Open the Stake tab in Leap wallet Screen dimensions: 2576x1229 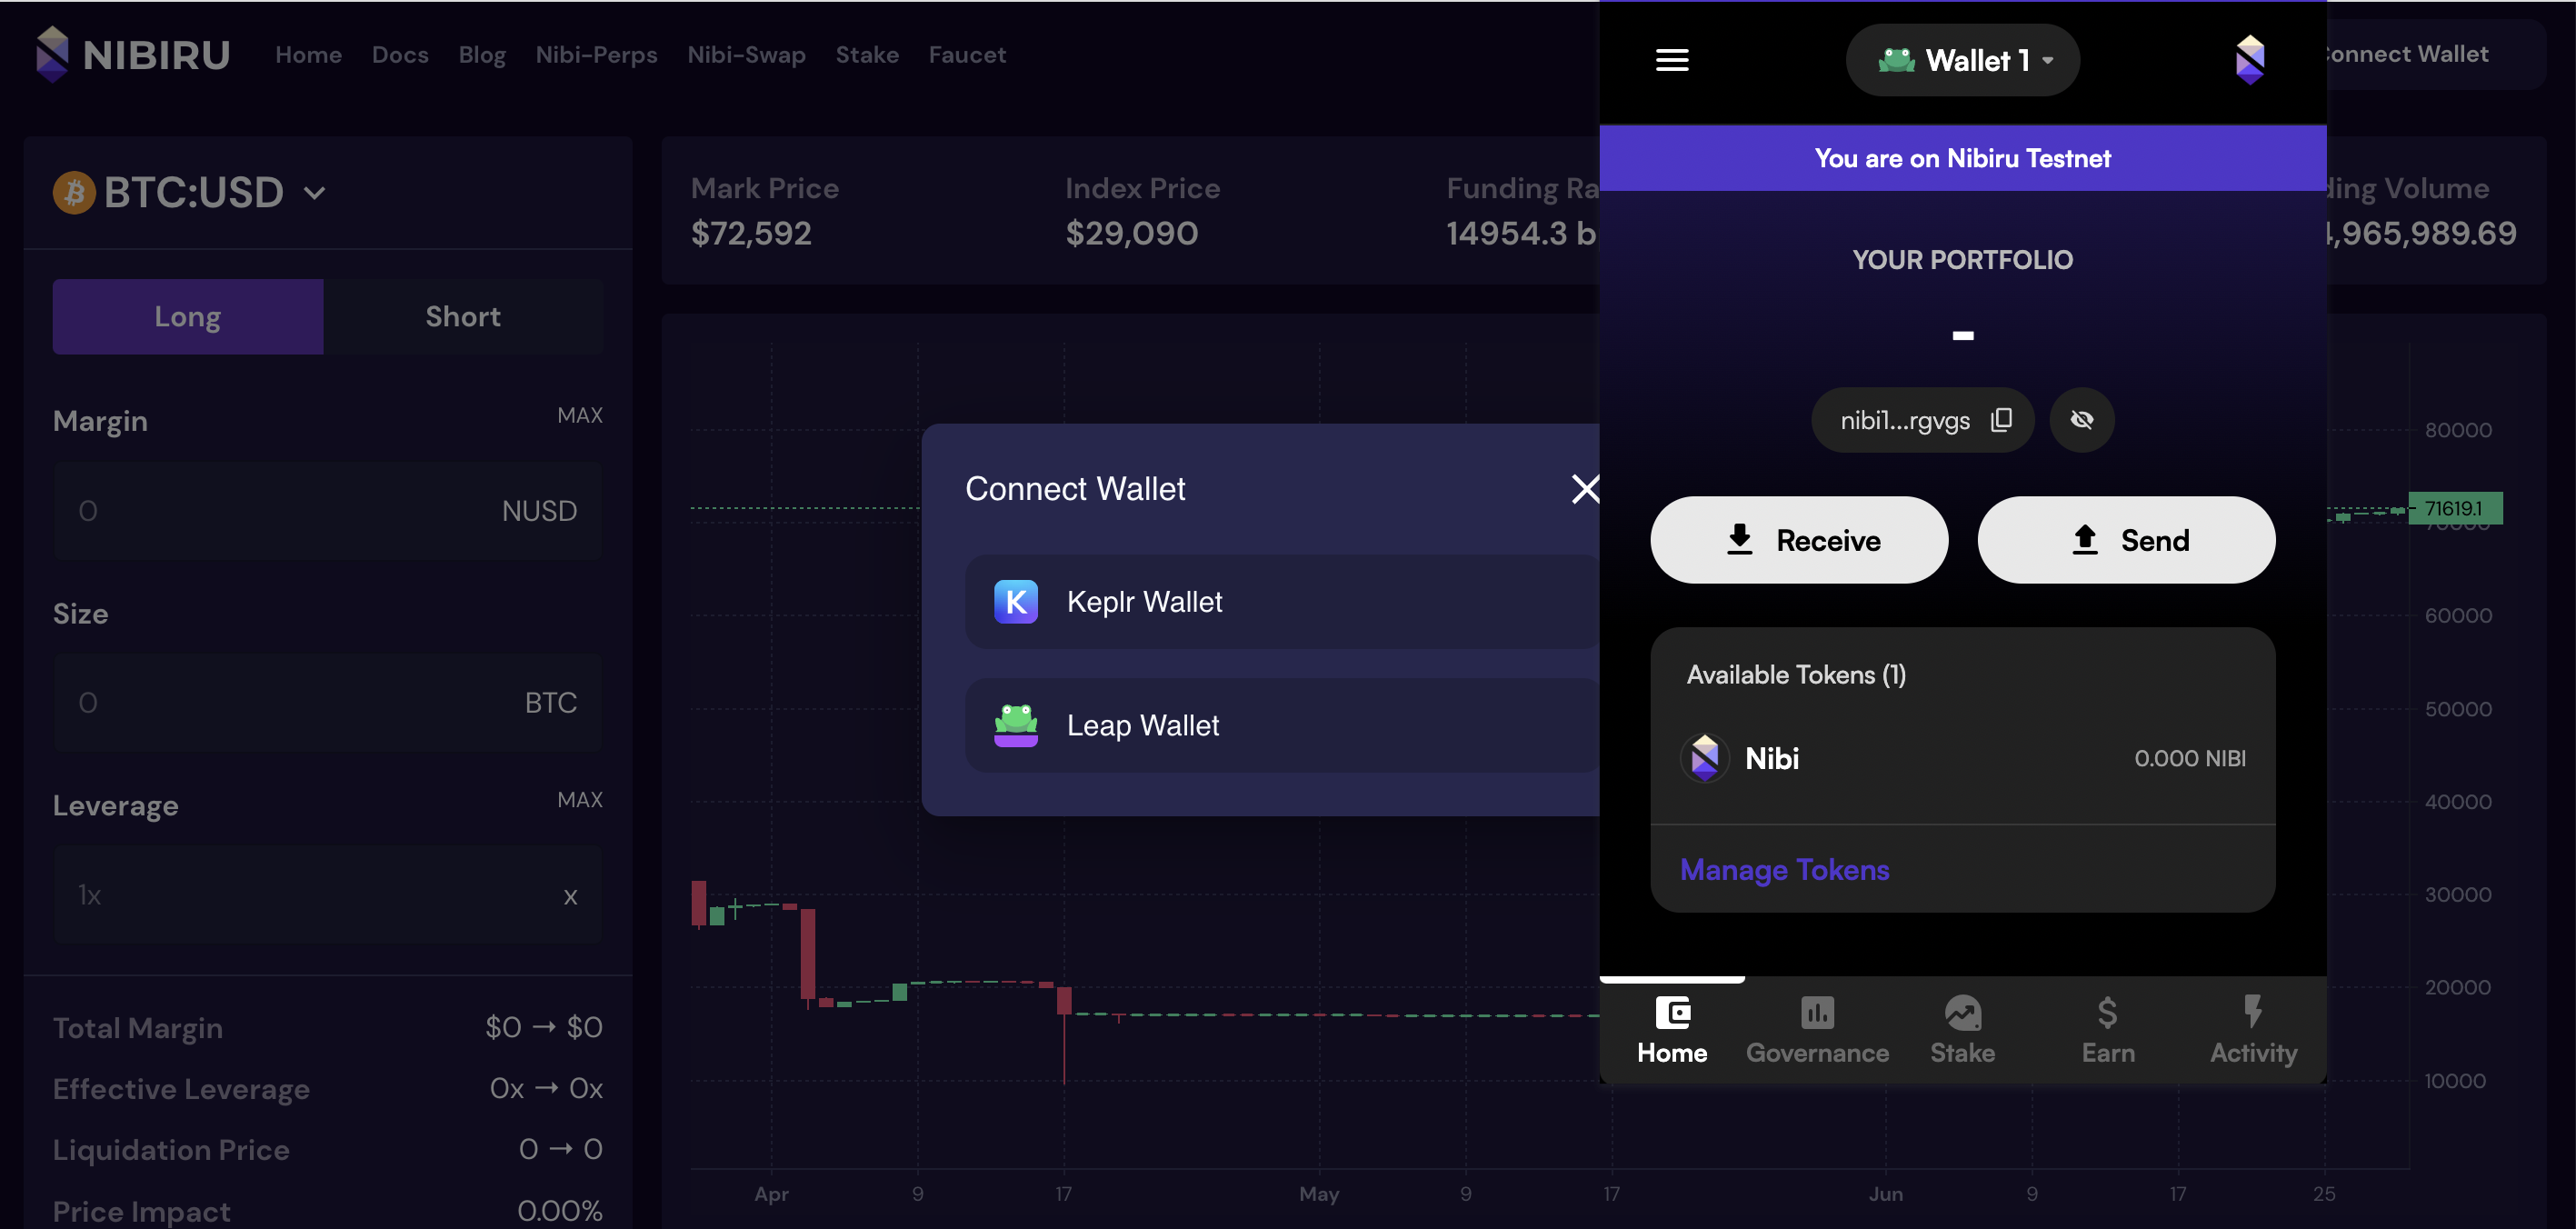[x=1962, y=1030]
